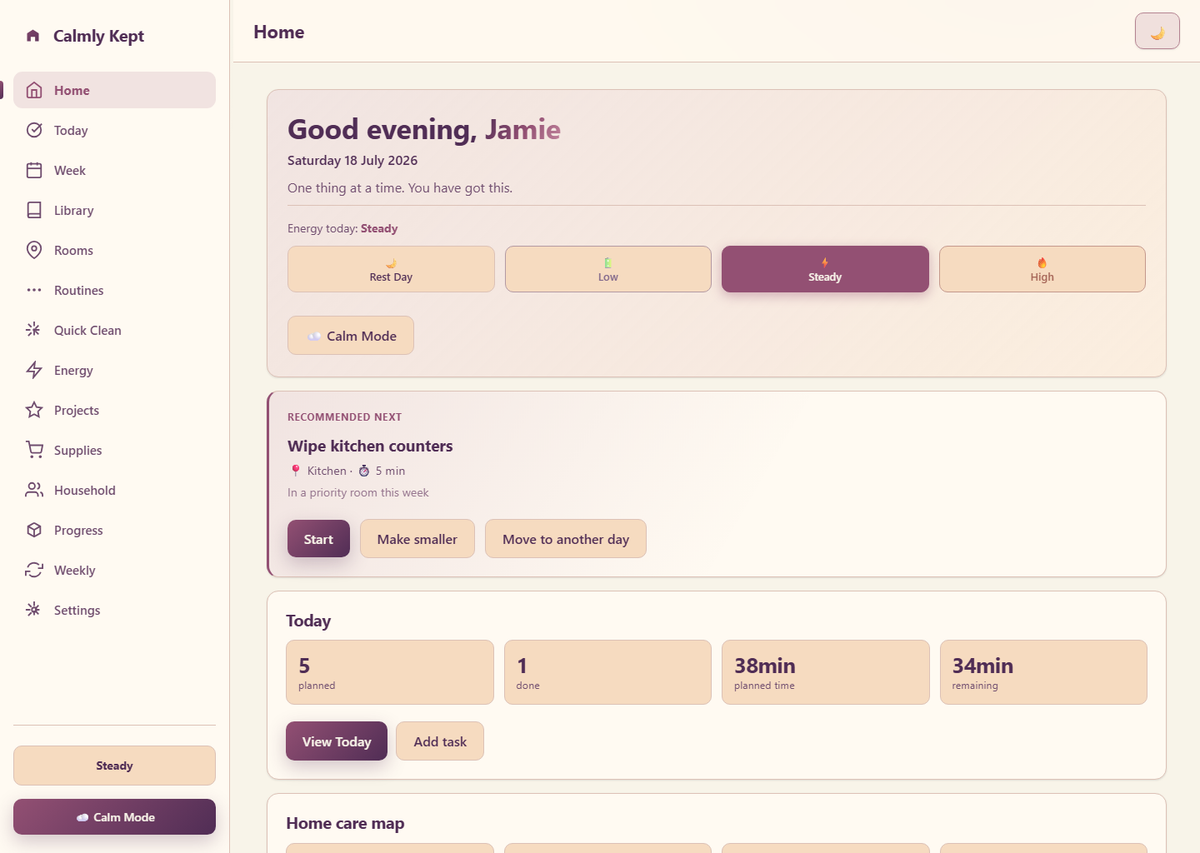Select Steady energy level option
The image size is (1200, 853).
[x=825, y=269]
